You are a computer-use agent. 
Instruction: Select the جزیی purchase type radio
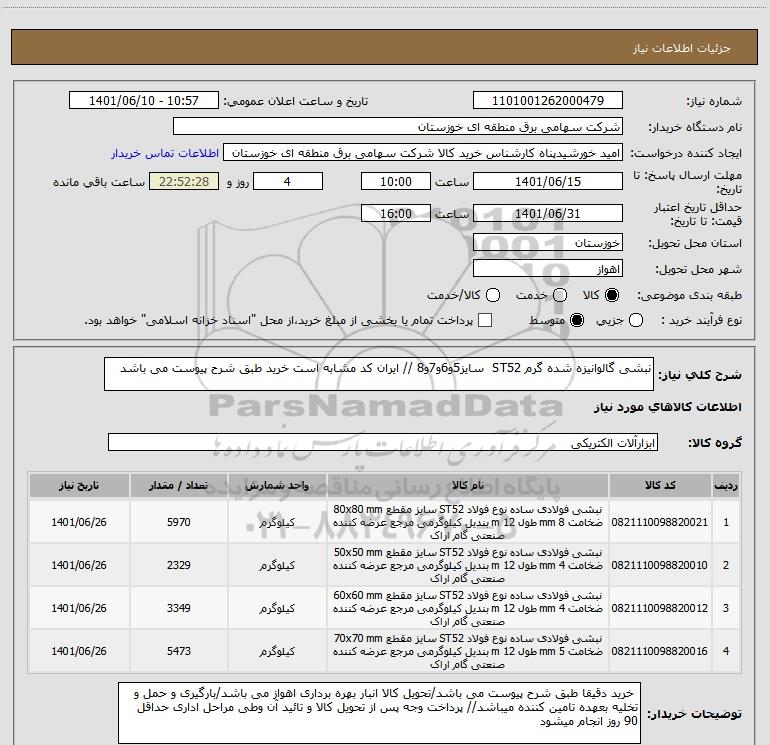point(636,321)
